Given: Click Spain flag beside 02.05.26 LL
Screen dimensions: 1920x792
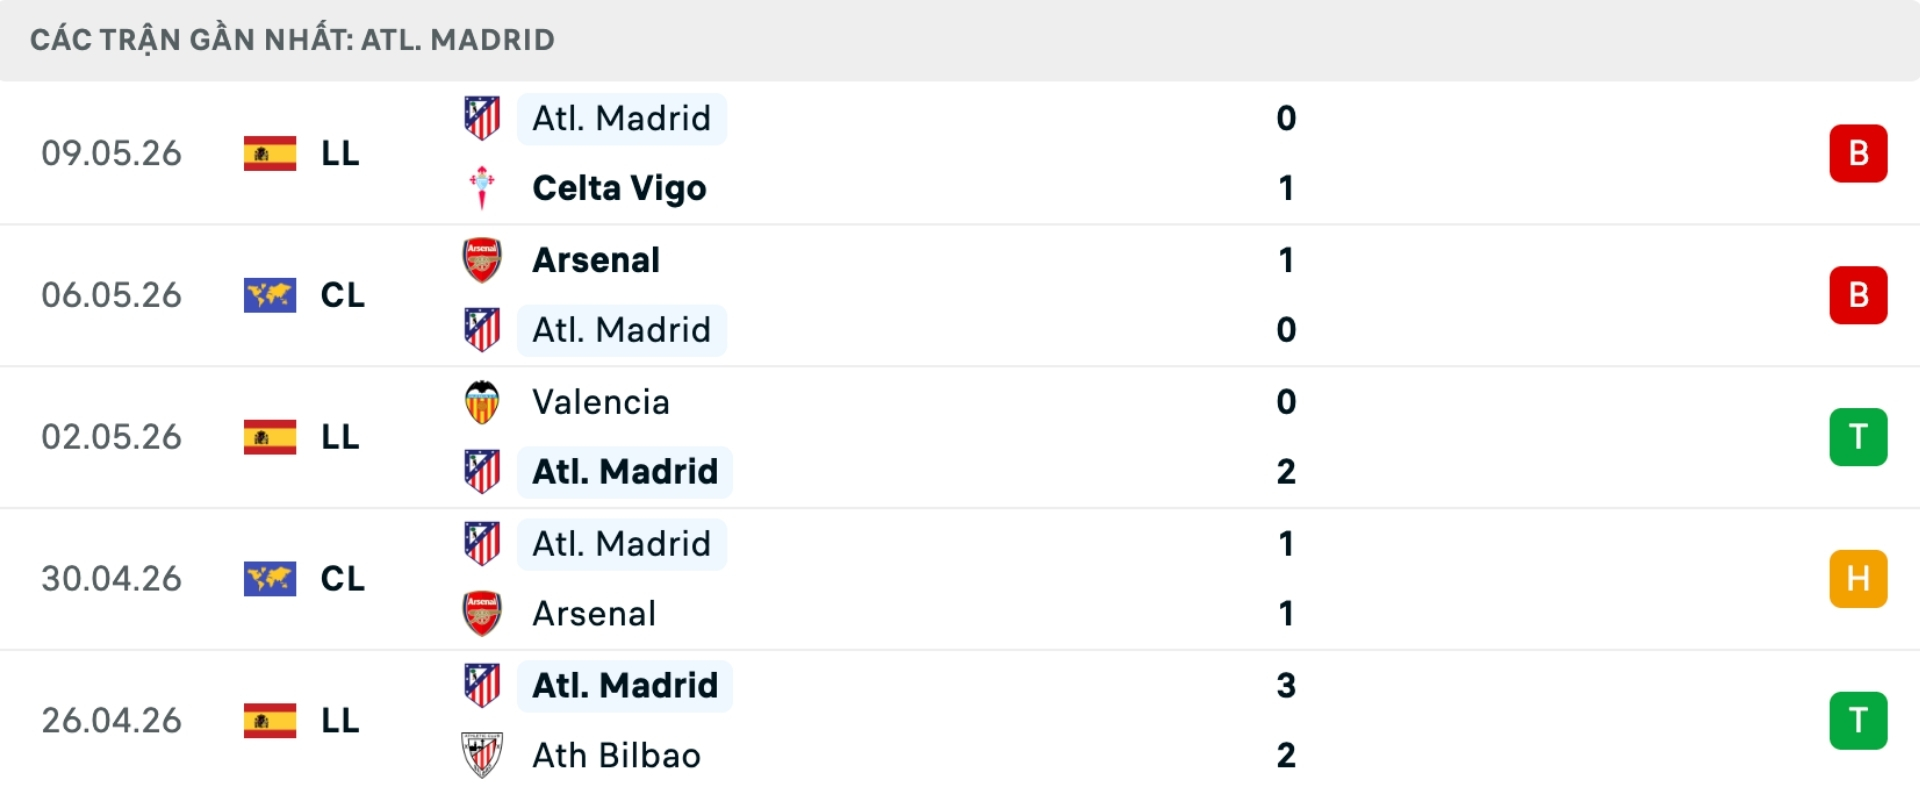Looking at the screenshot, I should point(270,437).
